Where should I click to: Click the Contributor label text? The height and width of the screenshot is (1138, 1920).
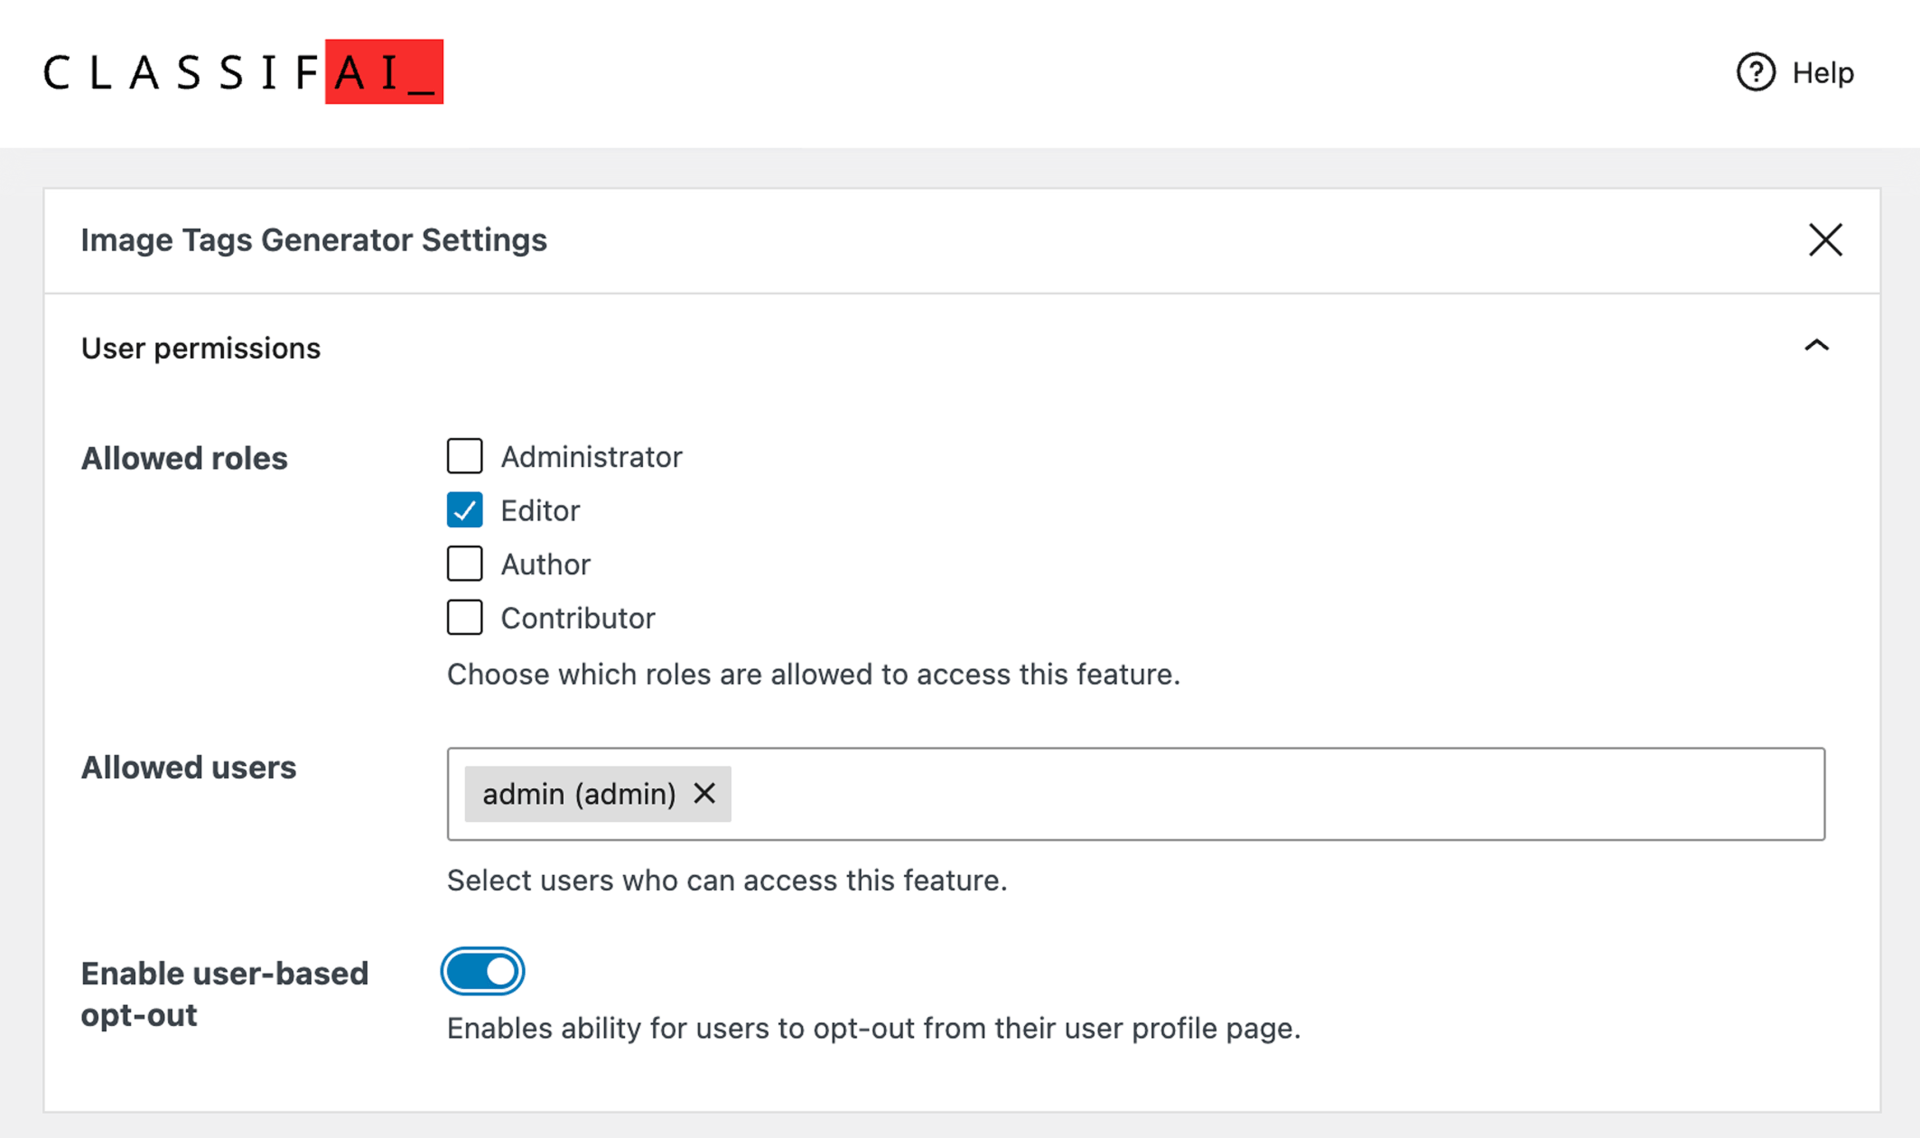pyautogui.click(x=578, y=619)
